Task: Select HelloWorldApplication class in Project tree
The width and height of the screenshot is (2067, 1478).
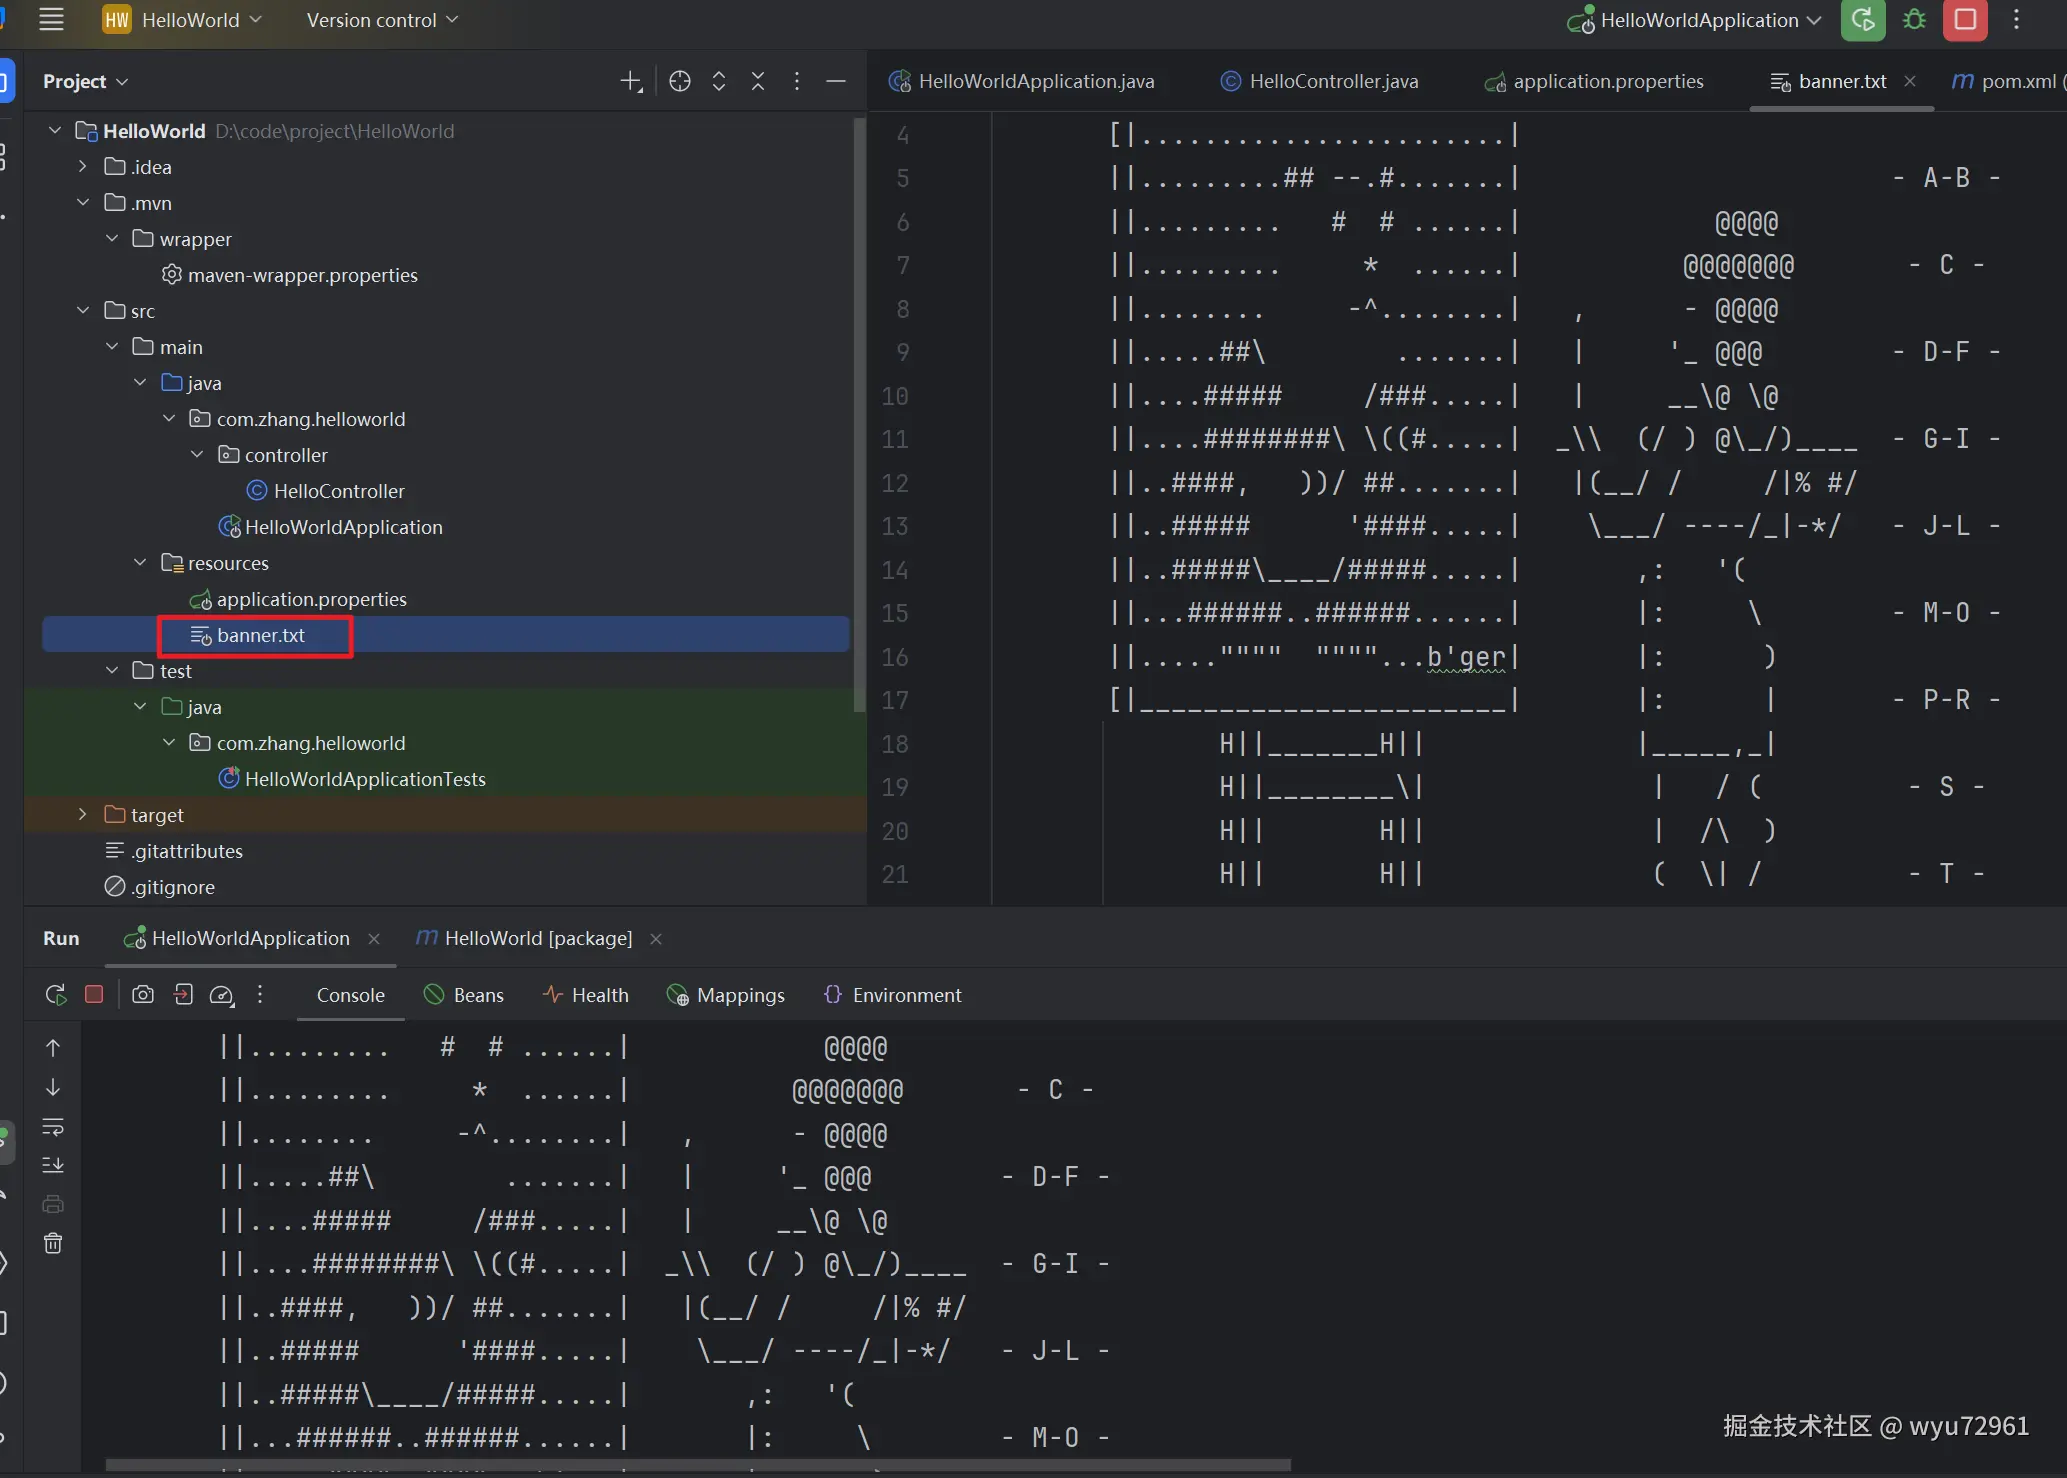Action: point(331,527)
